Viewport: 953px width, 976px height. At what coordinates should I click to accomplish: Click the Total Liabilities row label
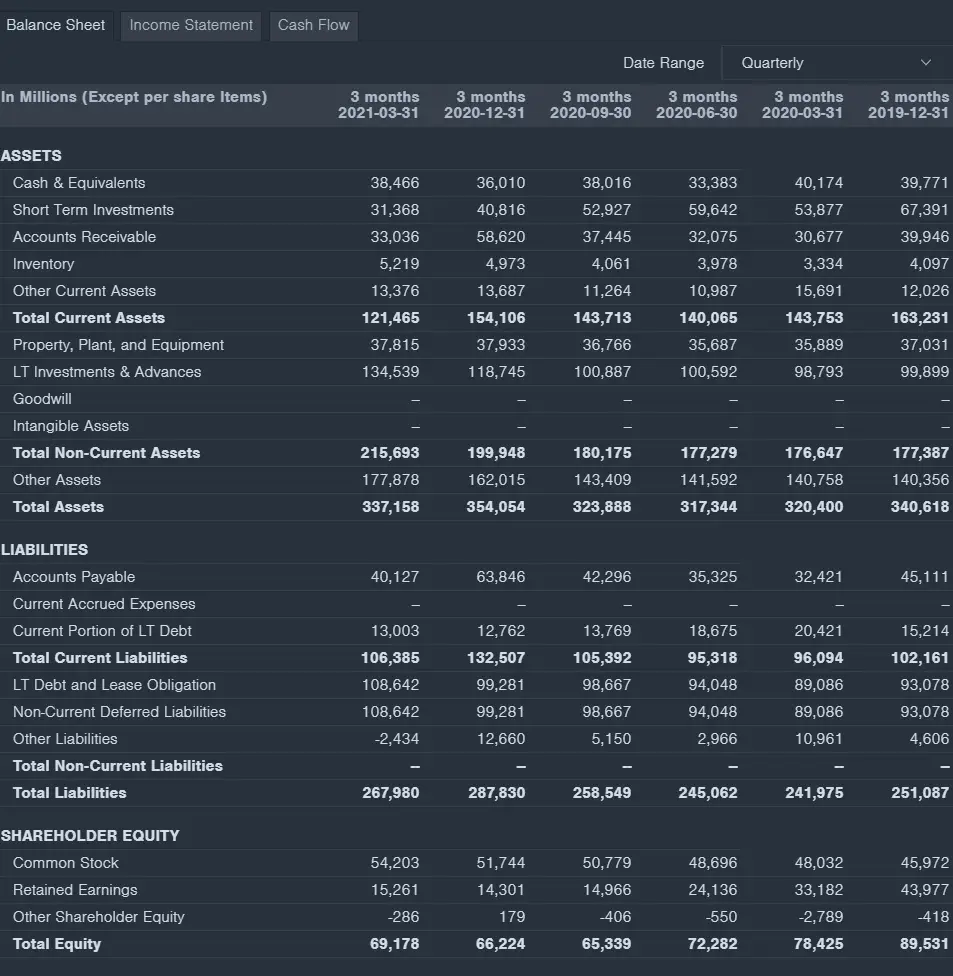70,793
